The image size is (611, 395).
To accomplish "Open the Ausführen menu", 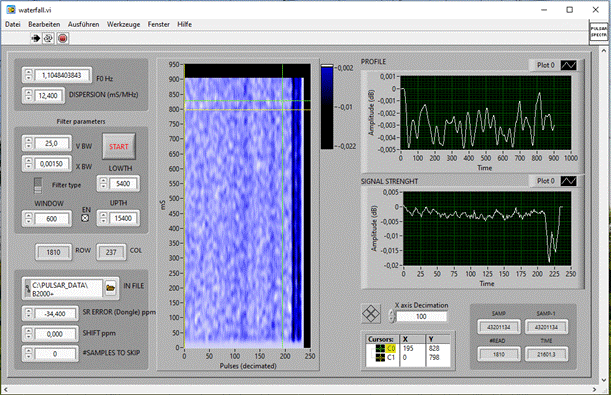I will tap(83, 24).
